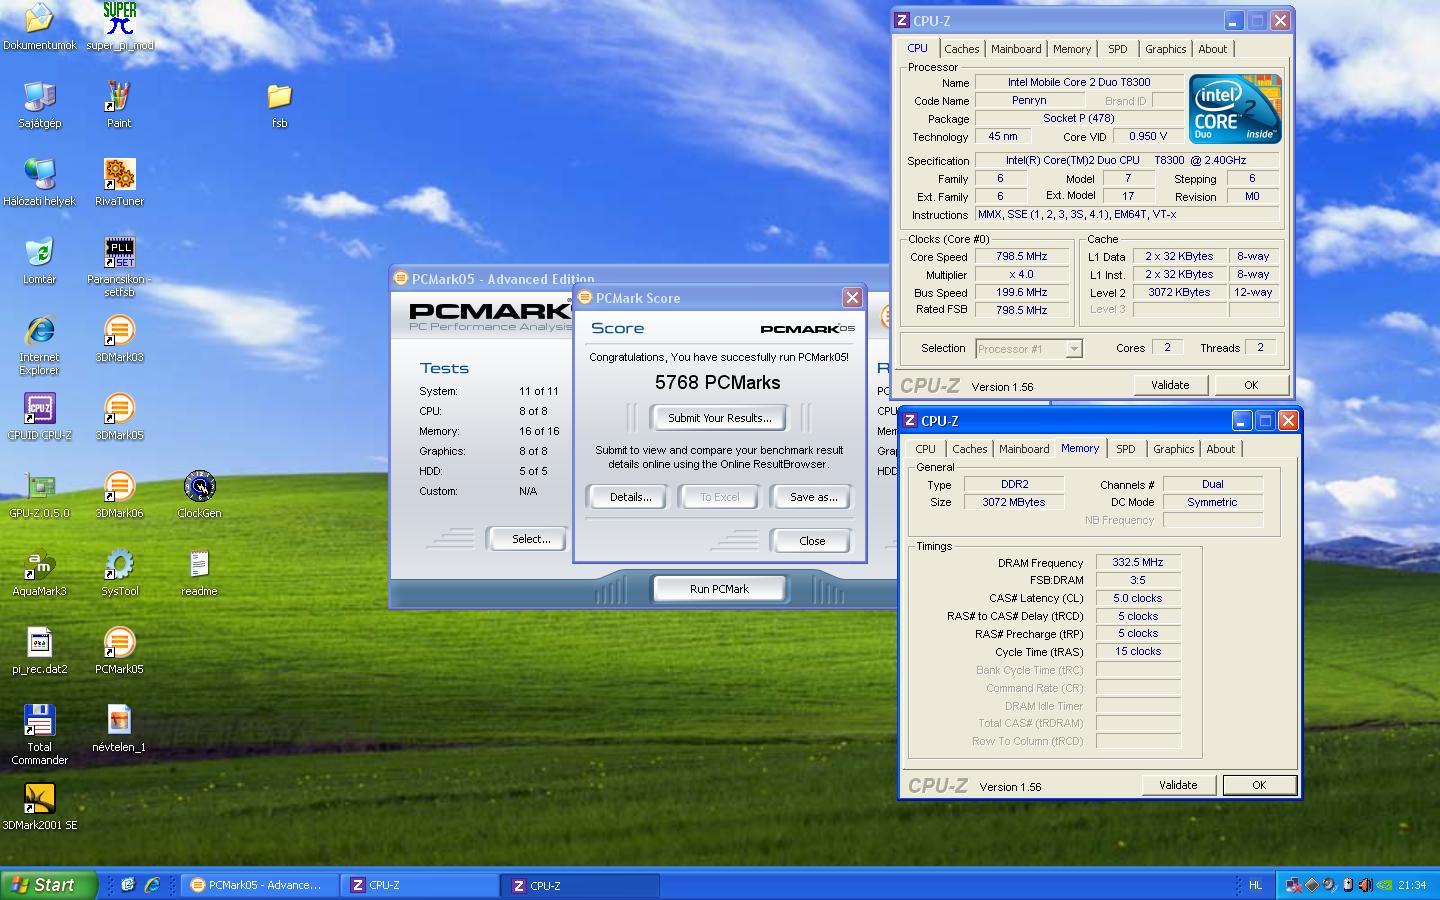Open névtelen_1 image file icon
Viewport: 1440px width, 900px height.
(x=119, y=728)
